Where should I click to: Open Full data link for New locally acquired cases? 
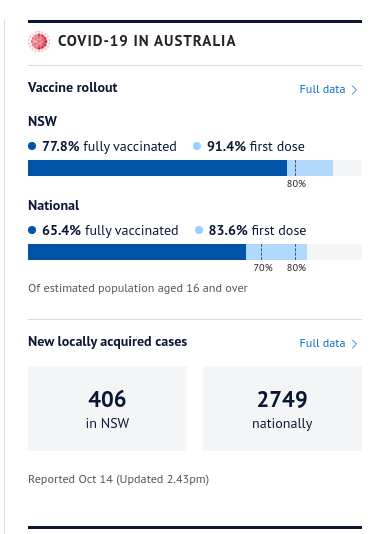(x=322, y=343)
